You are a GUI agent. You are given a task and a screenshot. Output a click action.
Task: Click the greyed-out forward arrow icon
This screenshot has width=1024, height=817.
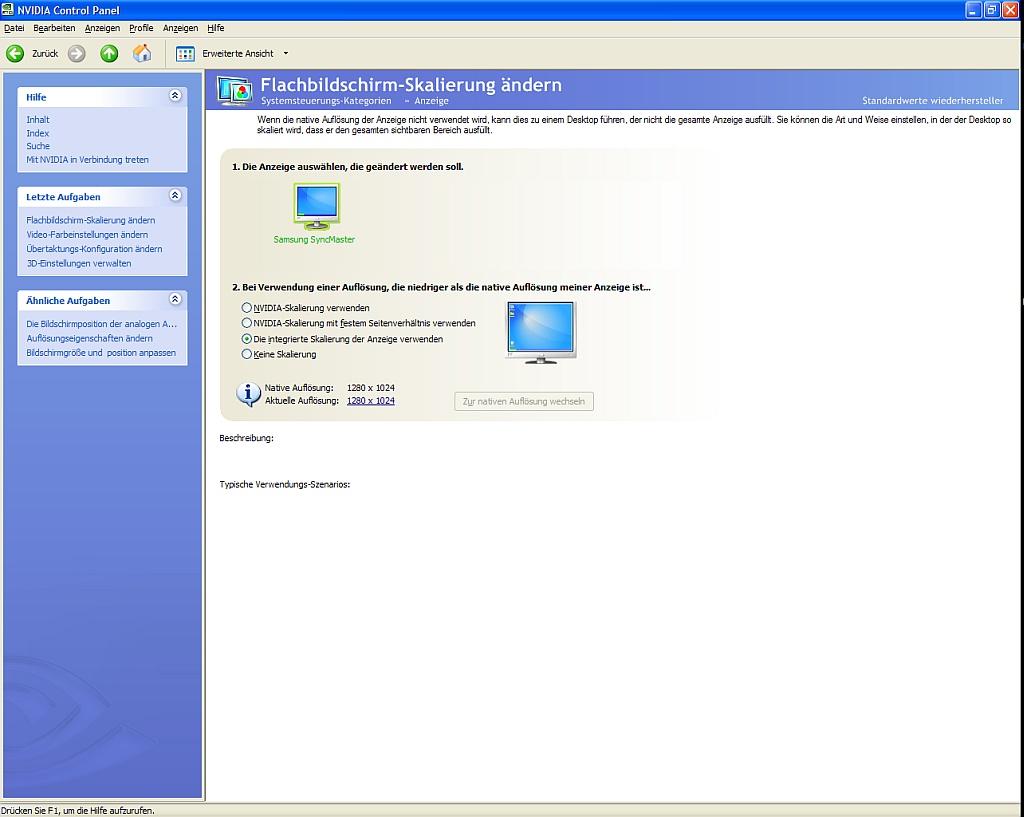[x=76, y=54]
